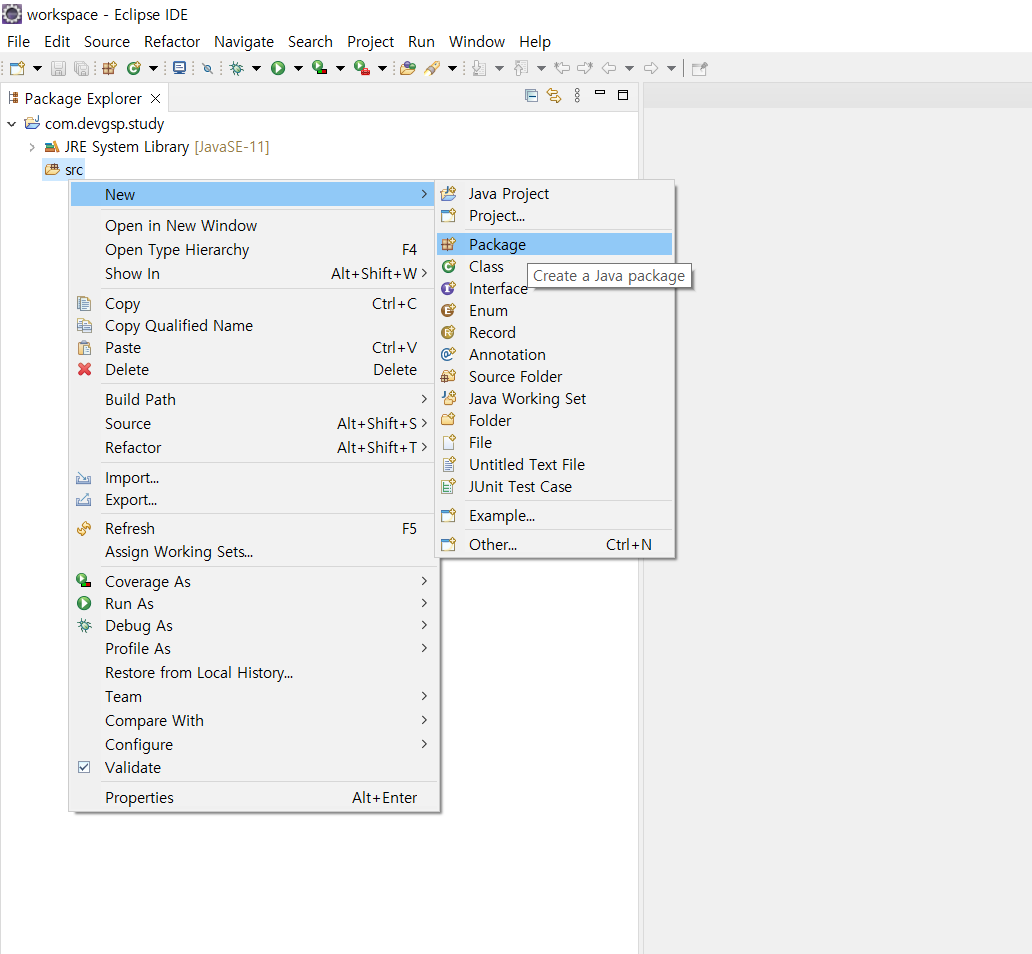Choose Source Folder from the New submenu

click(554, 377)
